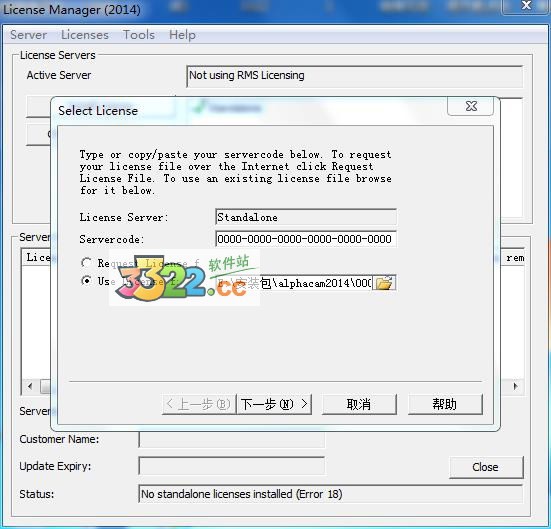The width and height of the screenshot is (551, 529).
Task: Click the 帮助 help button
Action: click(x=445, y=404)
